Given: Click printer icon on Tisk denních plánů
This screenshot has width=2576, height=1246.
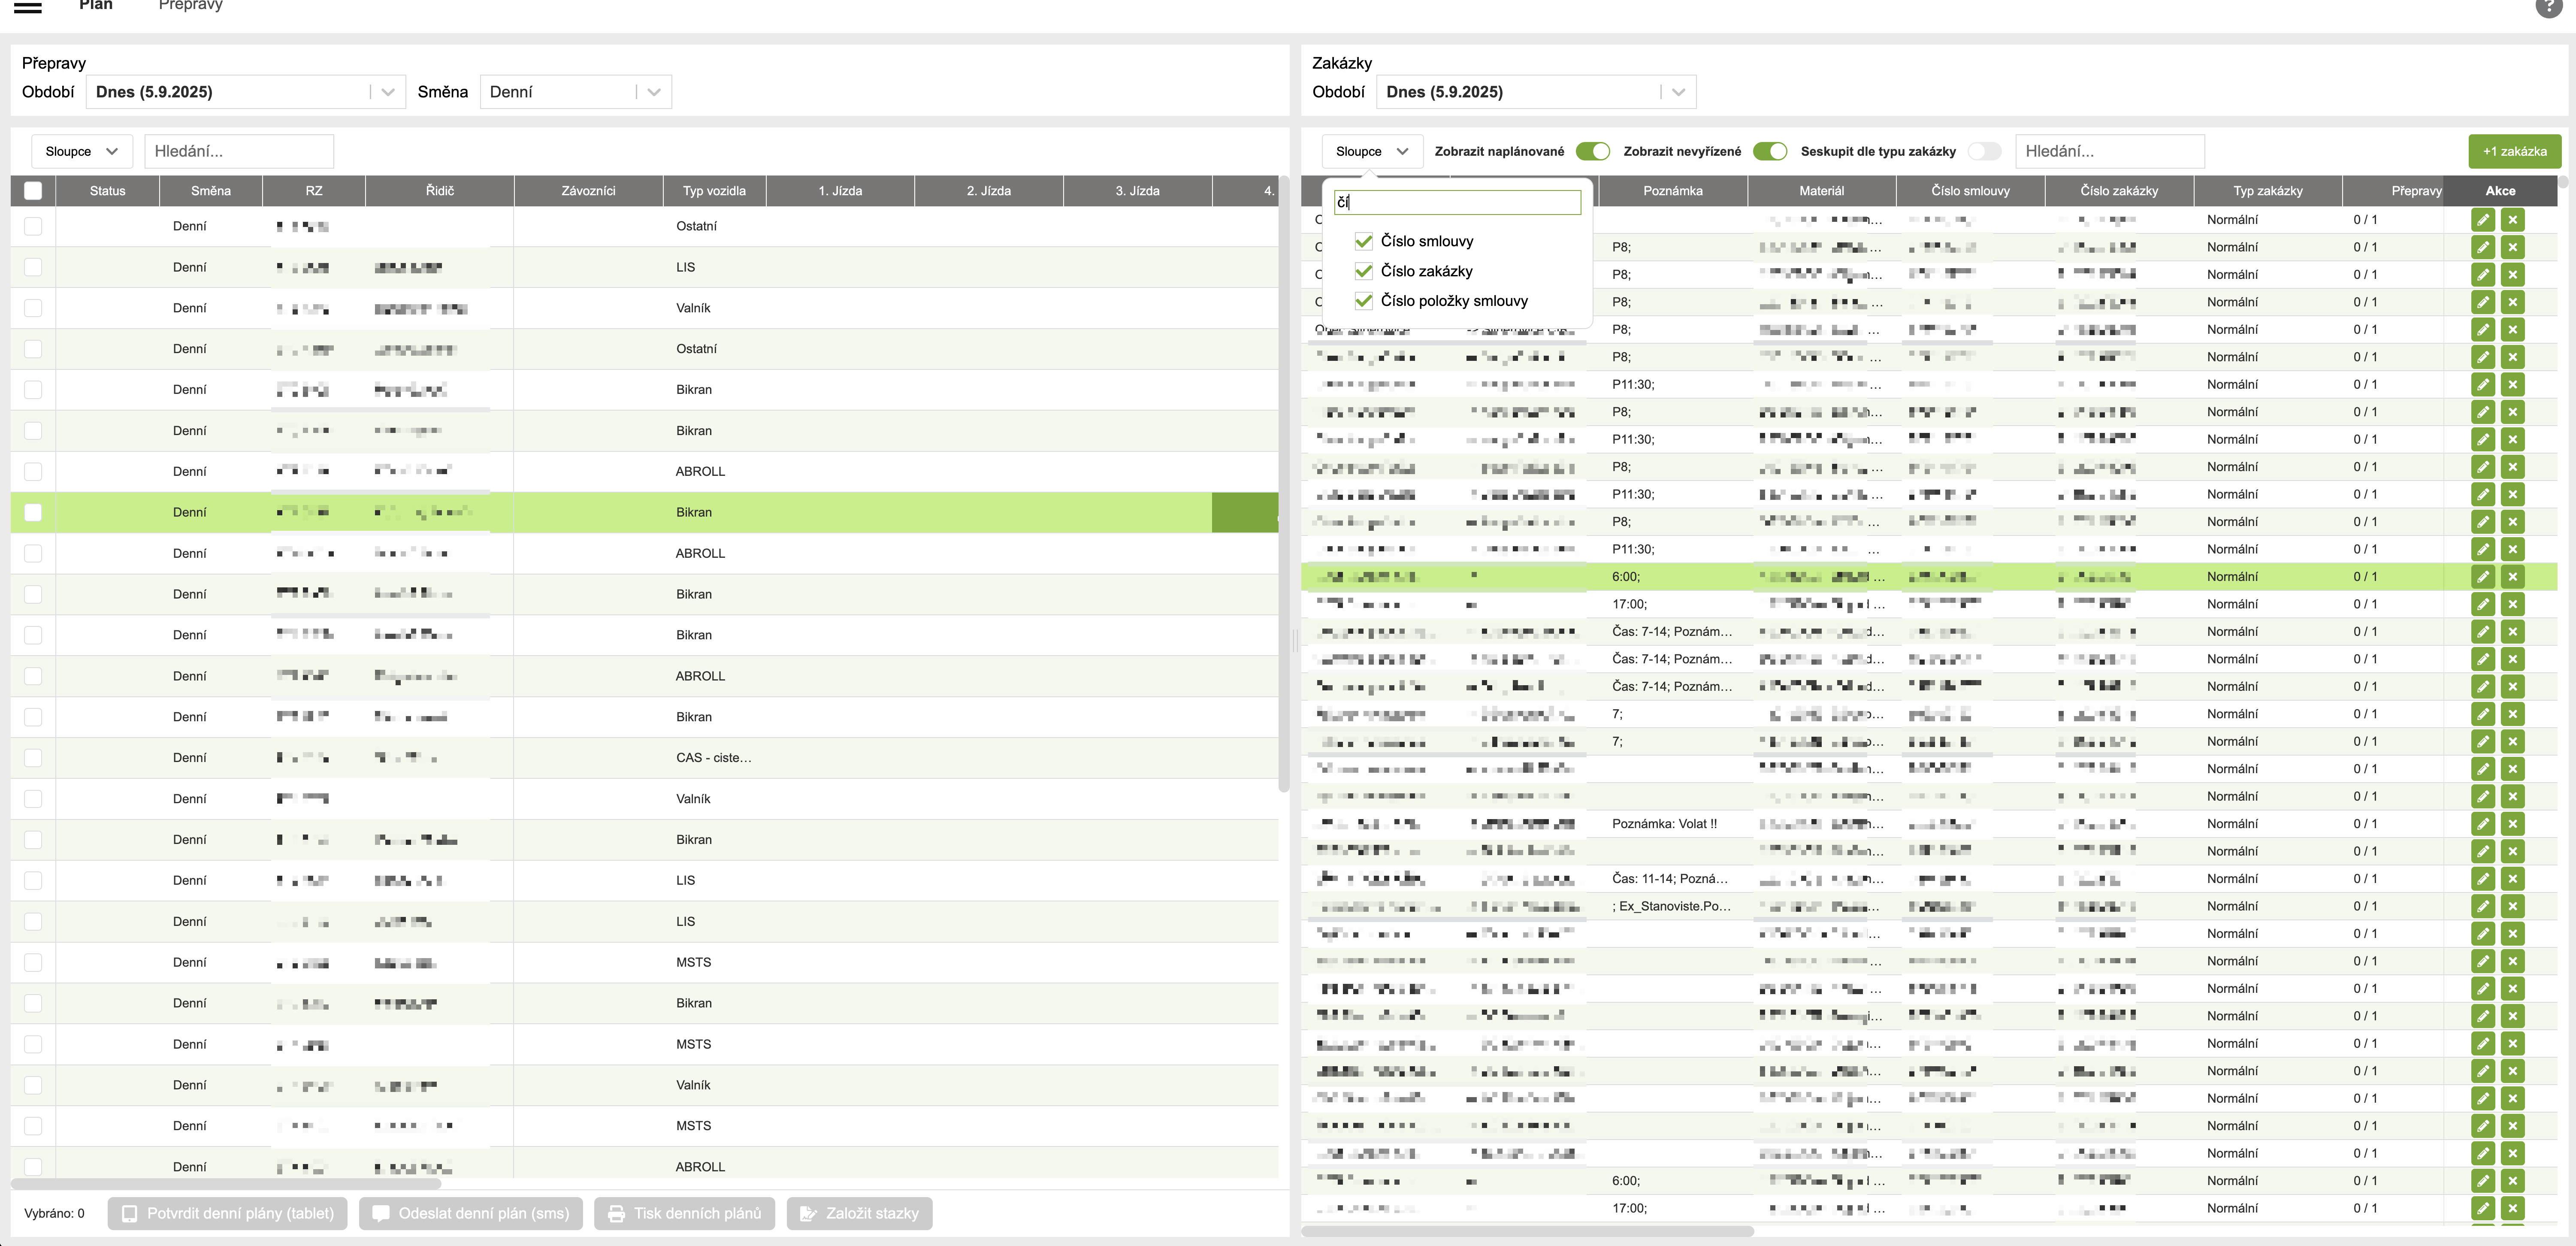Looking at the screenshot, I should tap(617, 1213).
